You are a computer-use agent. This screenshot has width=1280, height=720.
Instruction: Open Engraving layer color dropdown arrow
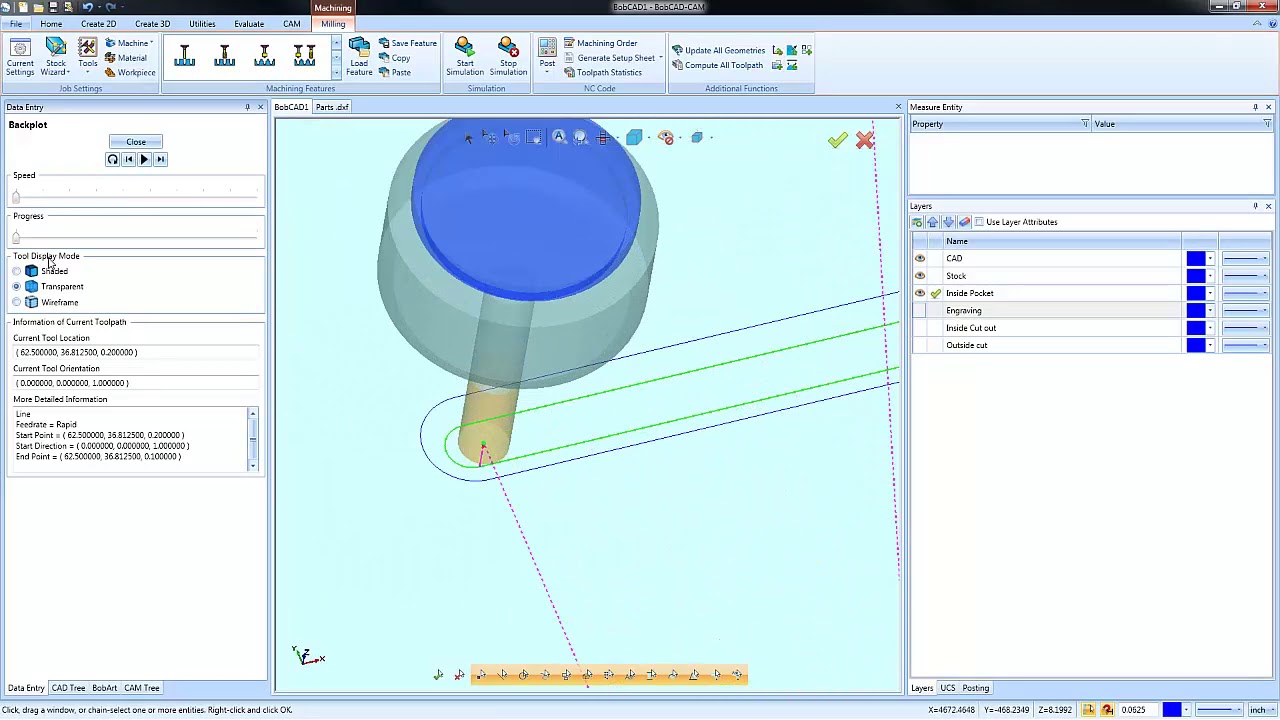click(1210, 311)
